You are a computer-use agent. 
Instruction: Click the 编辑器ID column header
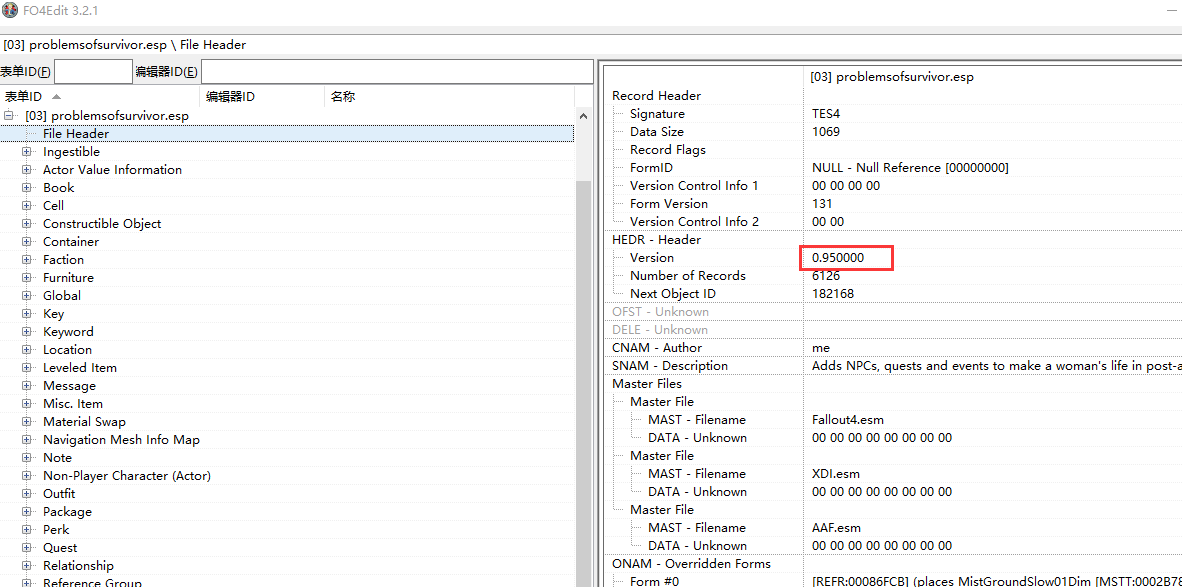pos(230,97)
